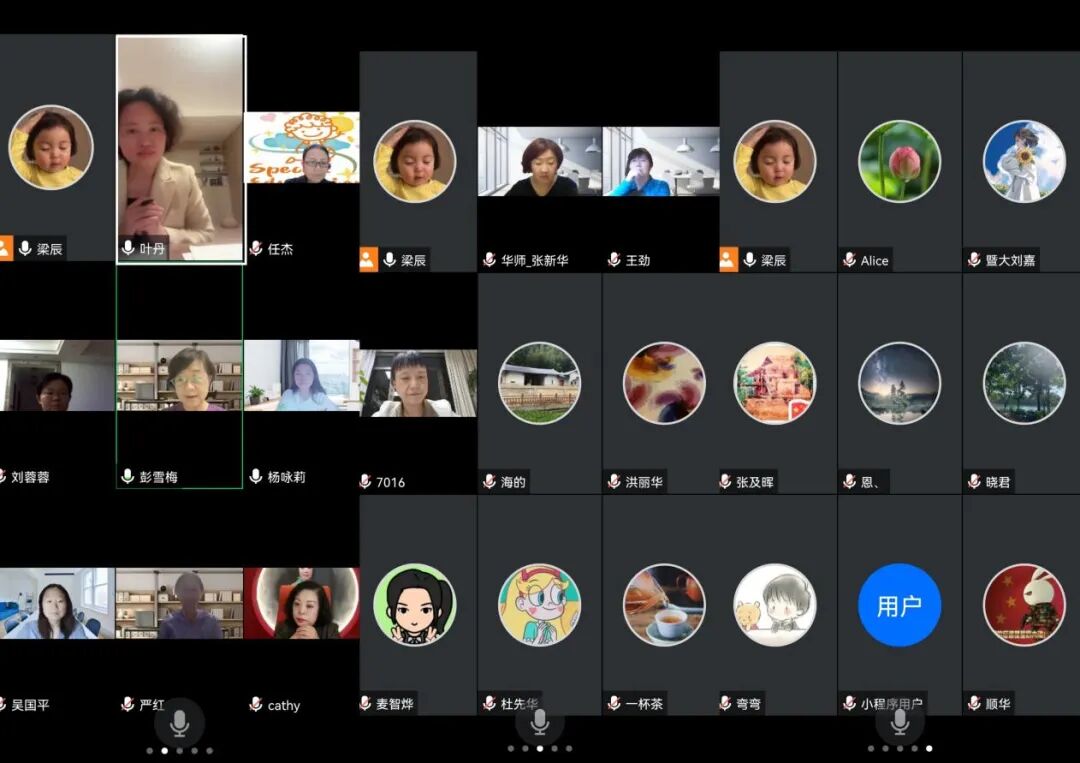The image size is (1080, 763).
Task: Click 暨大刘嘉's sunflower anime avatar
Action: pyautogui.click(x=1024, y=161)
